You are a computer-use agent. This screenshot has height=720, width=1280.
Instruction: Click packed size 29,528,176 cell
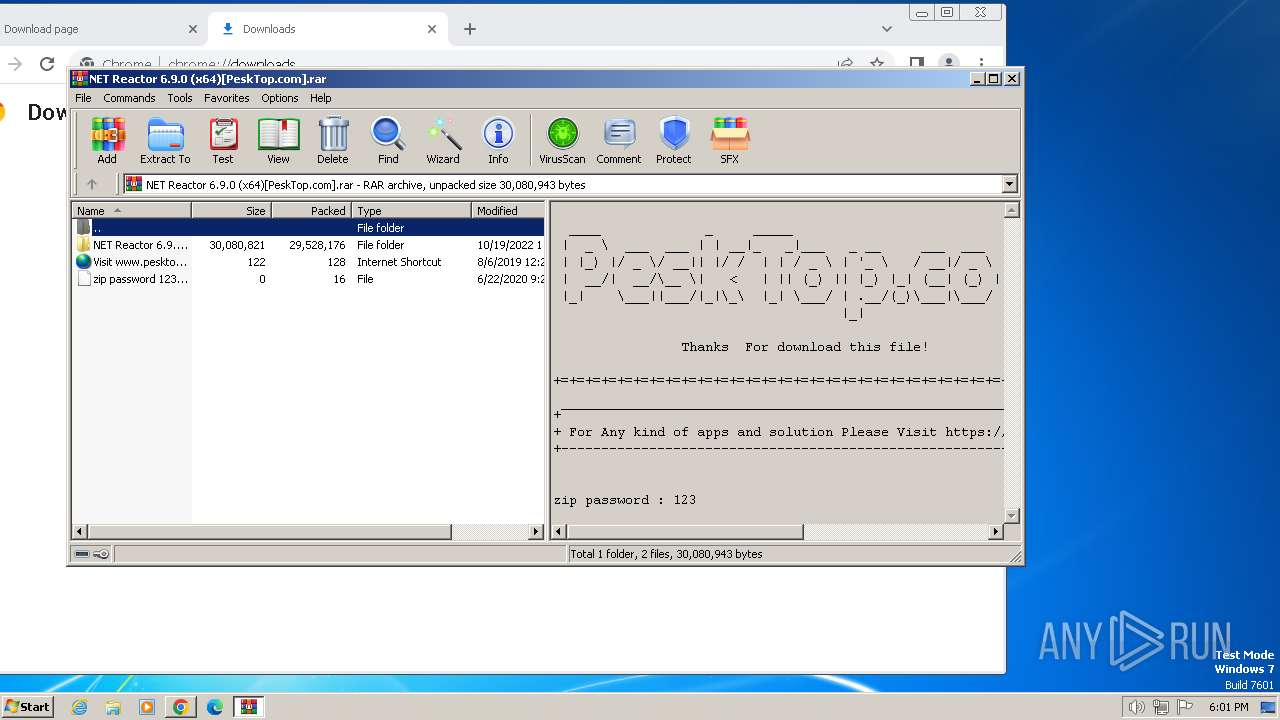pos(317,245)
